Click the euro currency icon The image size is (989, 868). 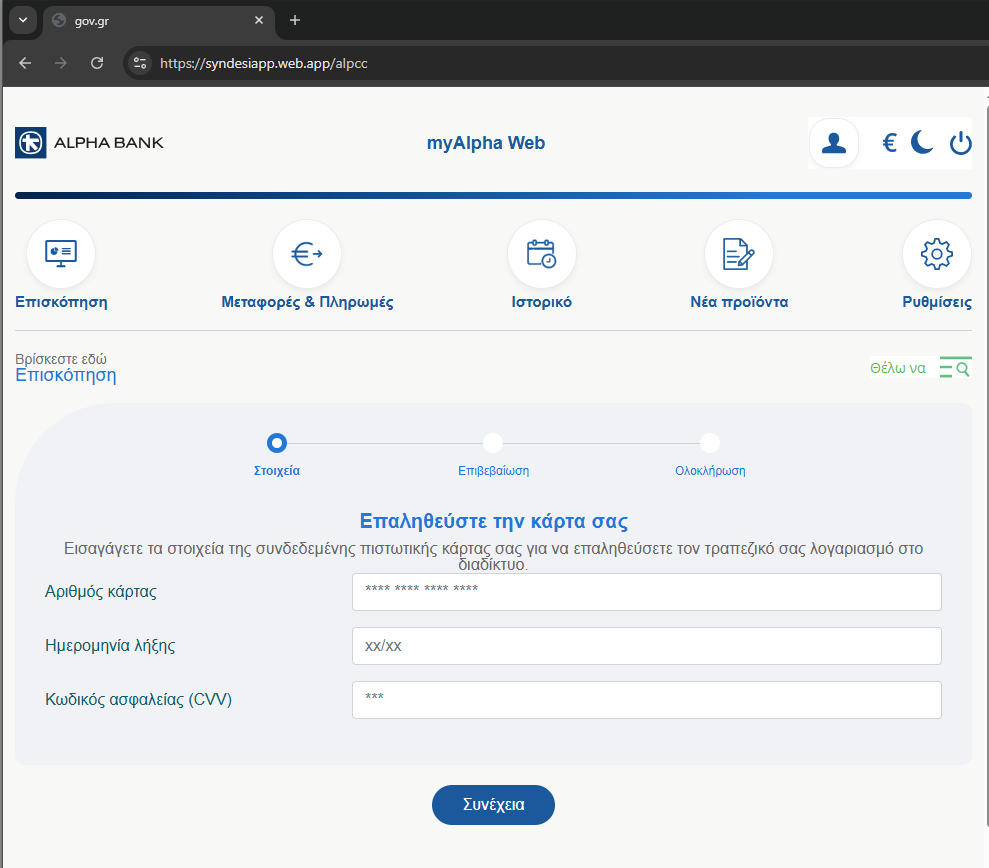pos(889,143)
